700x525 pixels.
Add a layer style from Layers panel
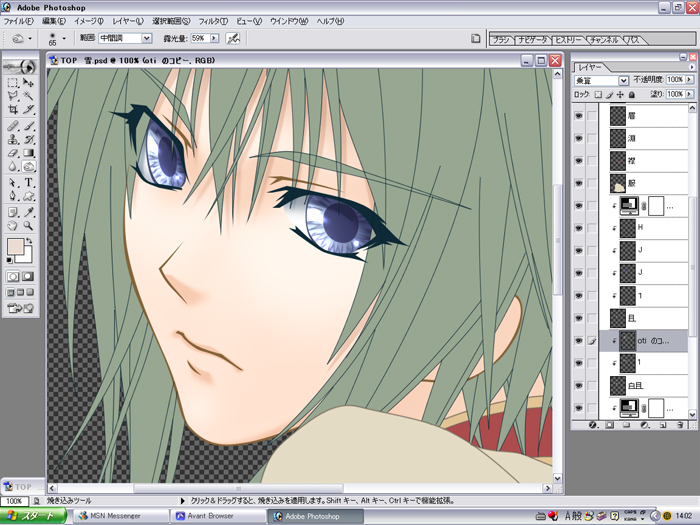click(593, 425)
